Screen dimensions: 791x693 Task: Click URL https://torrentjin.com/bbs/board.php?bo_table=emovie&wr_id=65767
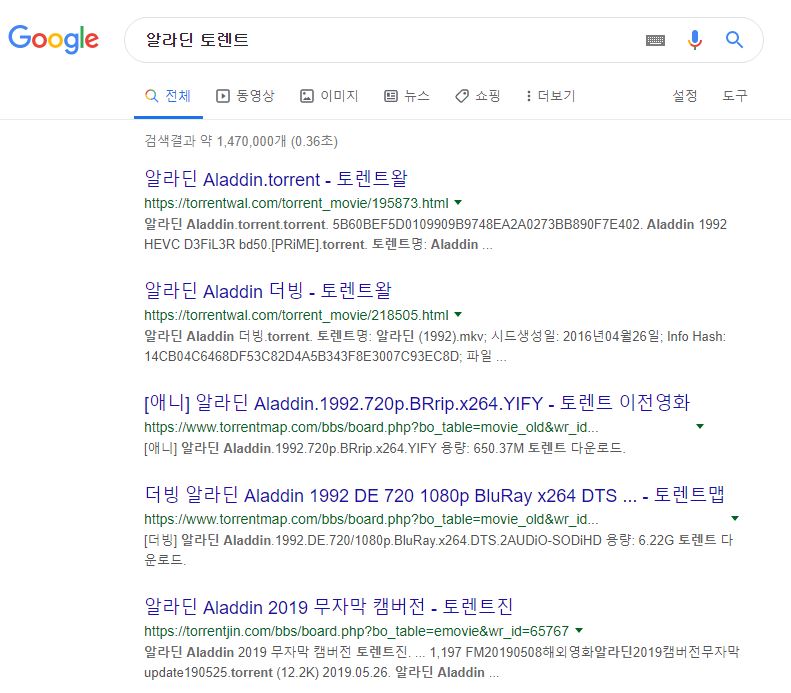[x=356, y=631]
